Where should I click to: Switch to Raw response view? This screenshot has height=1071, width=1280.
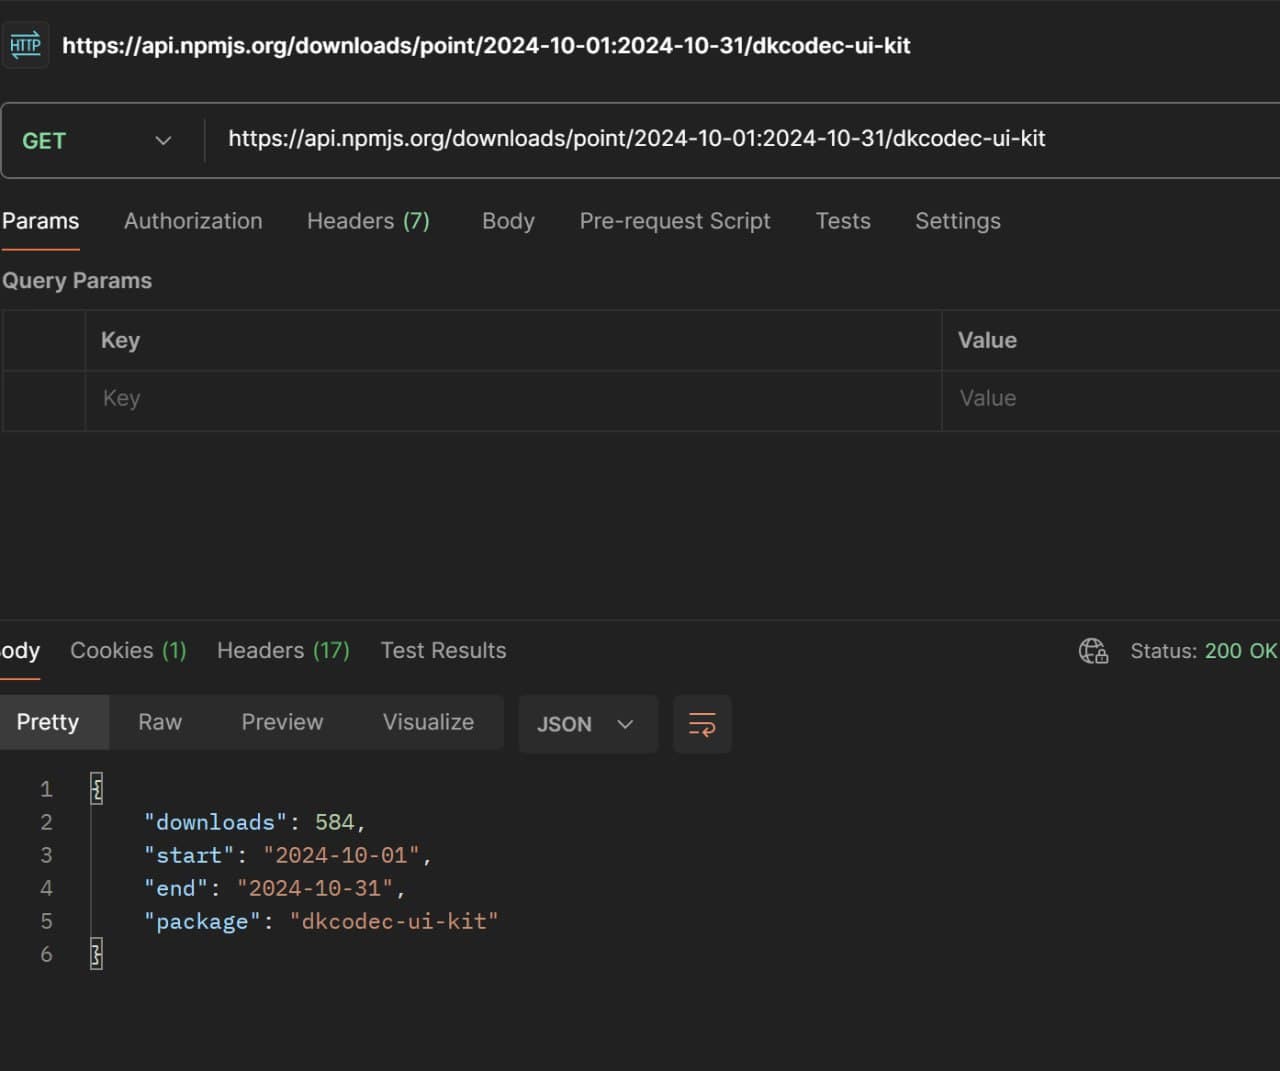tap(160, 722)
